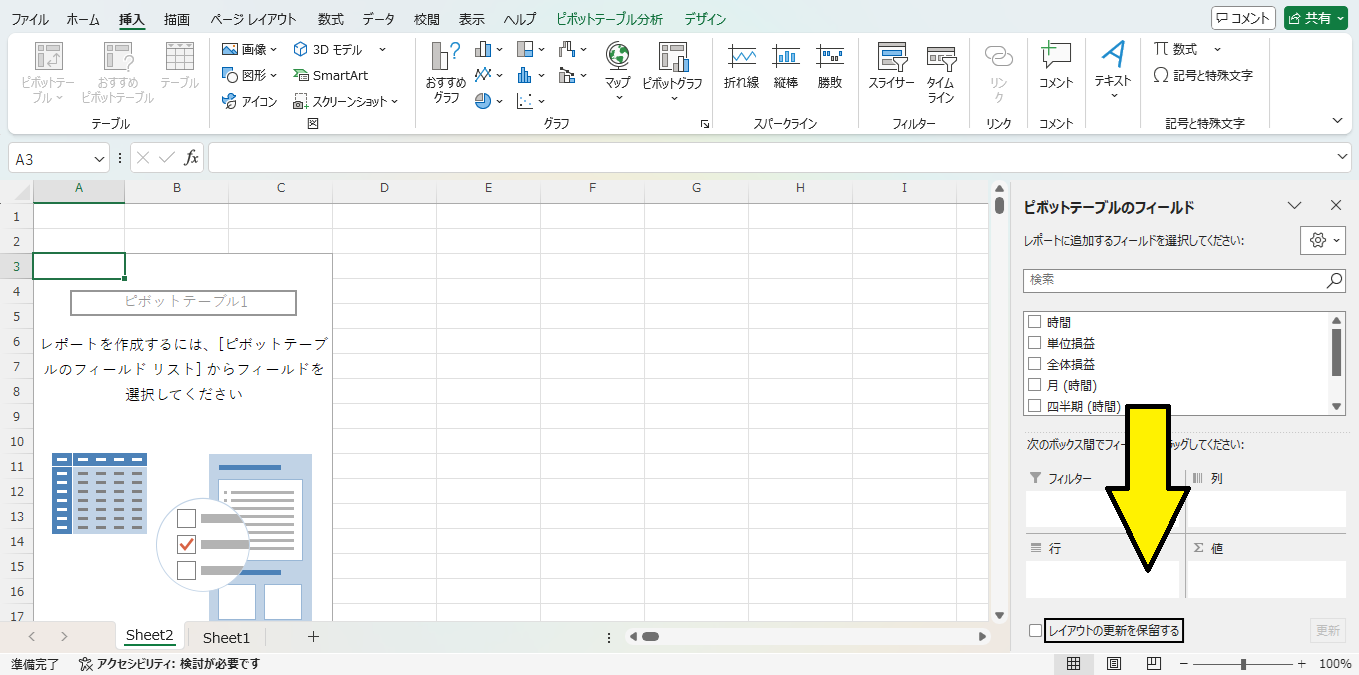Toggle レイアウトの更新を保留する checkbox

[x=1035, y=630]
